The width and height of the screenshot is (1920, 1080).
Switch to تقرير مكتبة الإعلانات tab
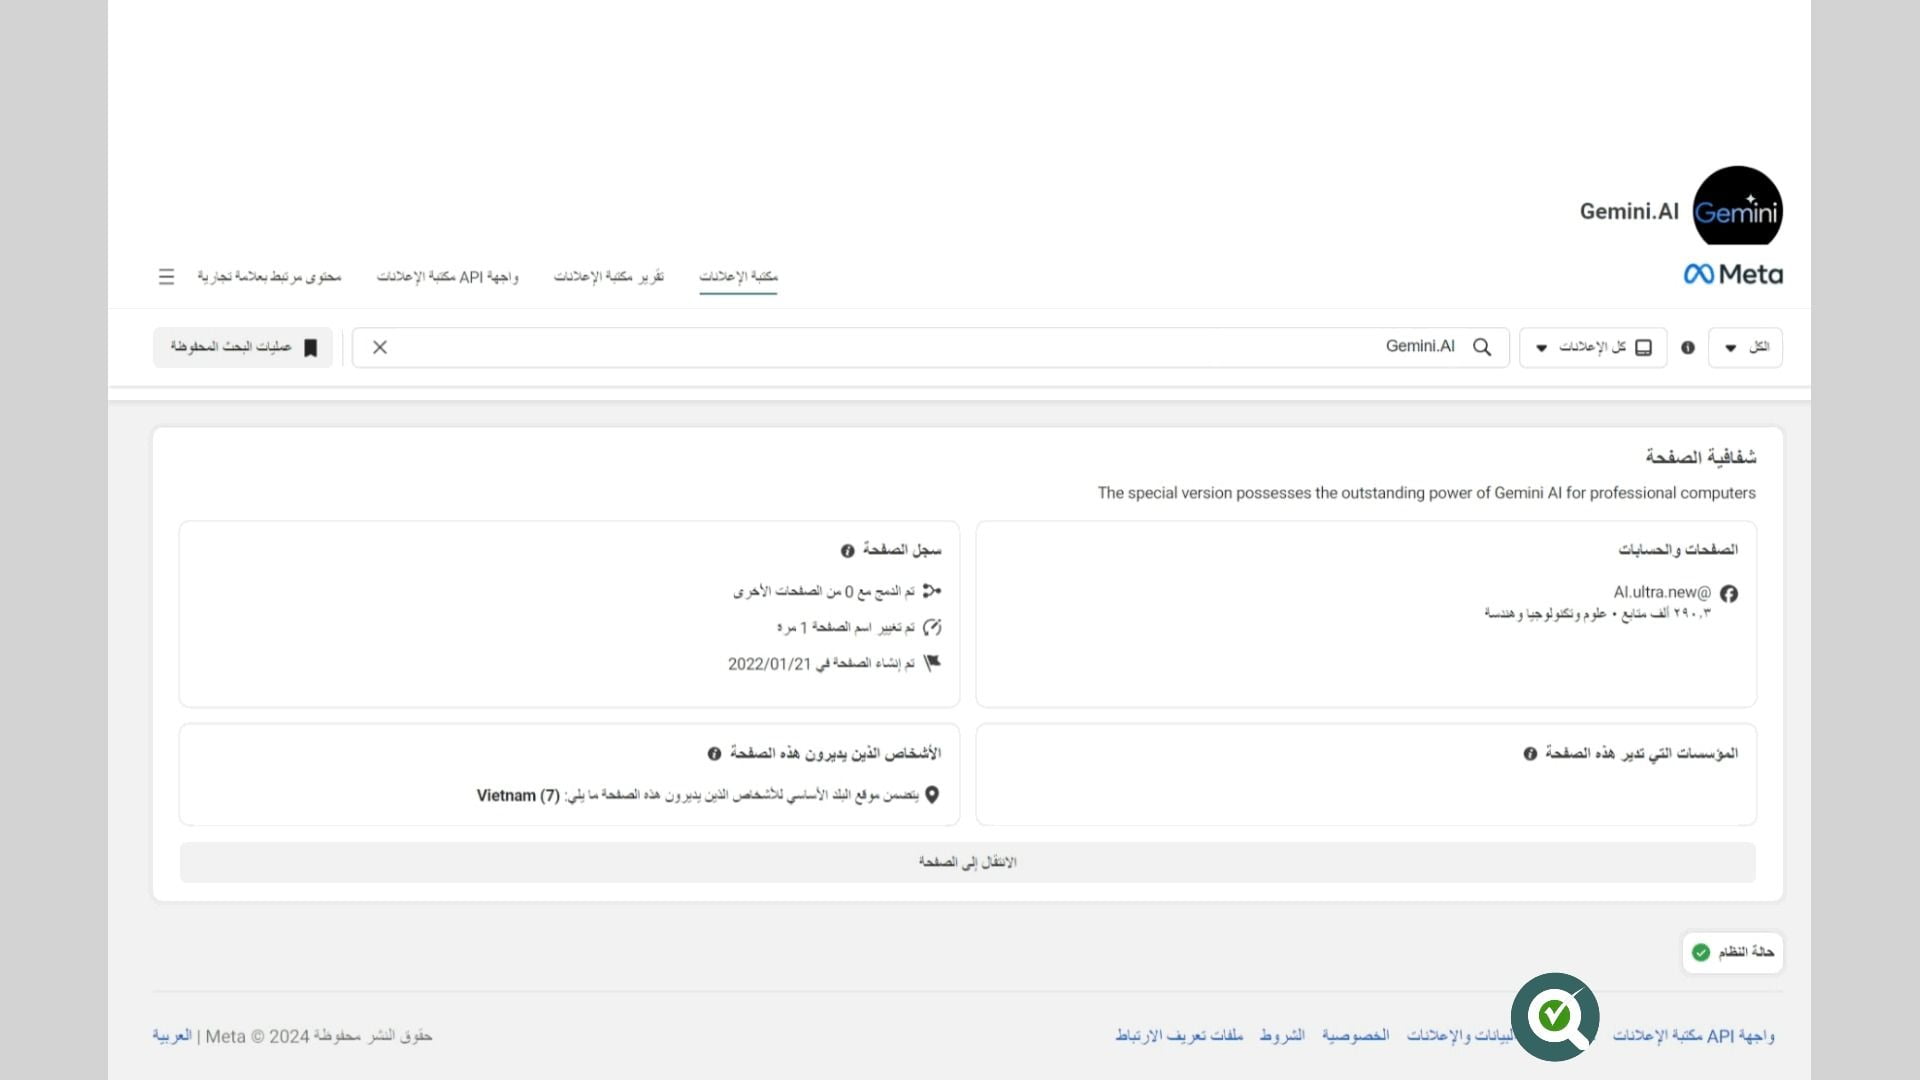point(609,276)
